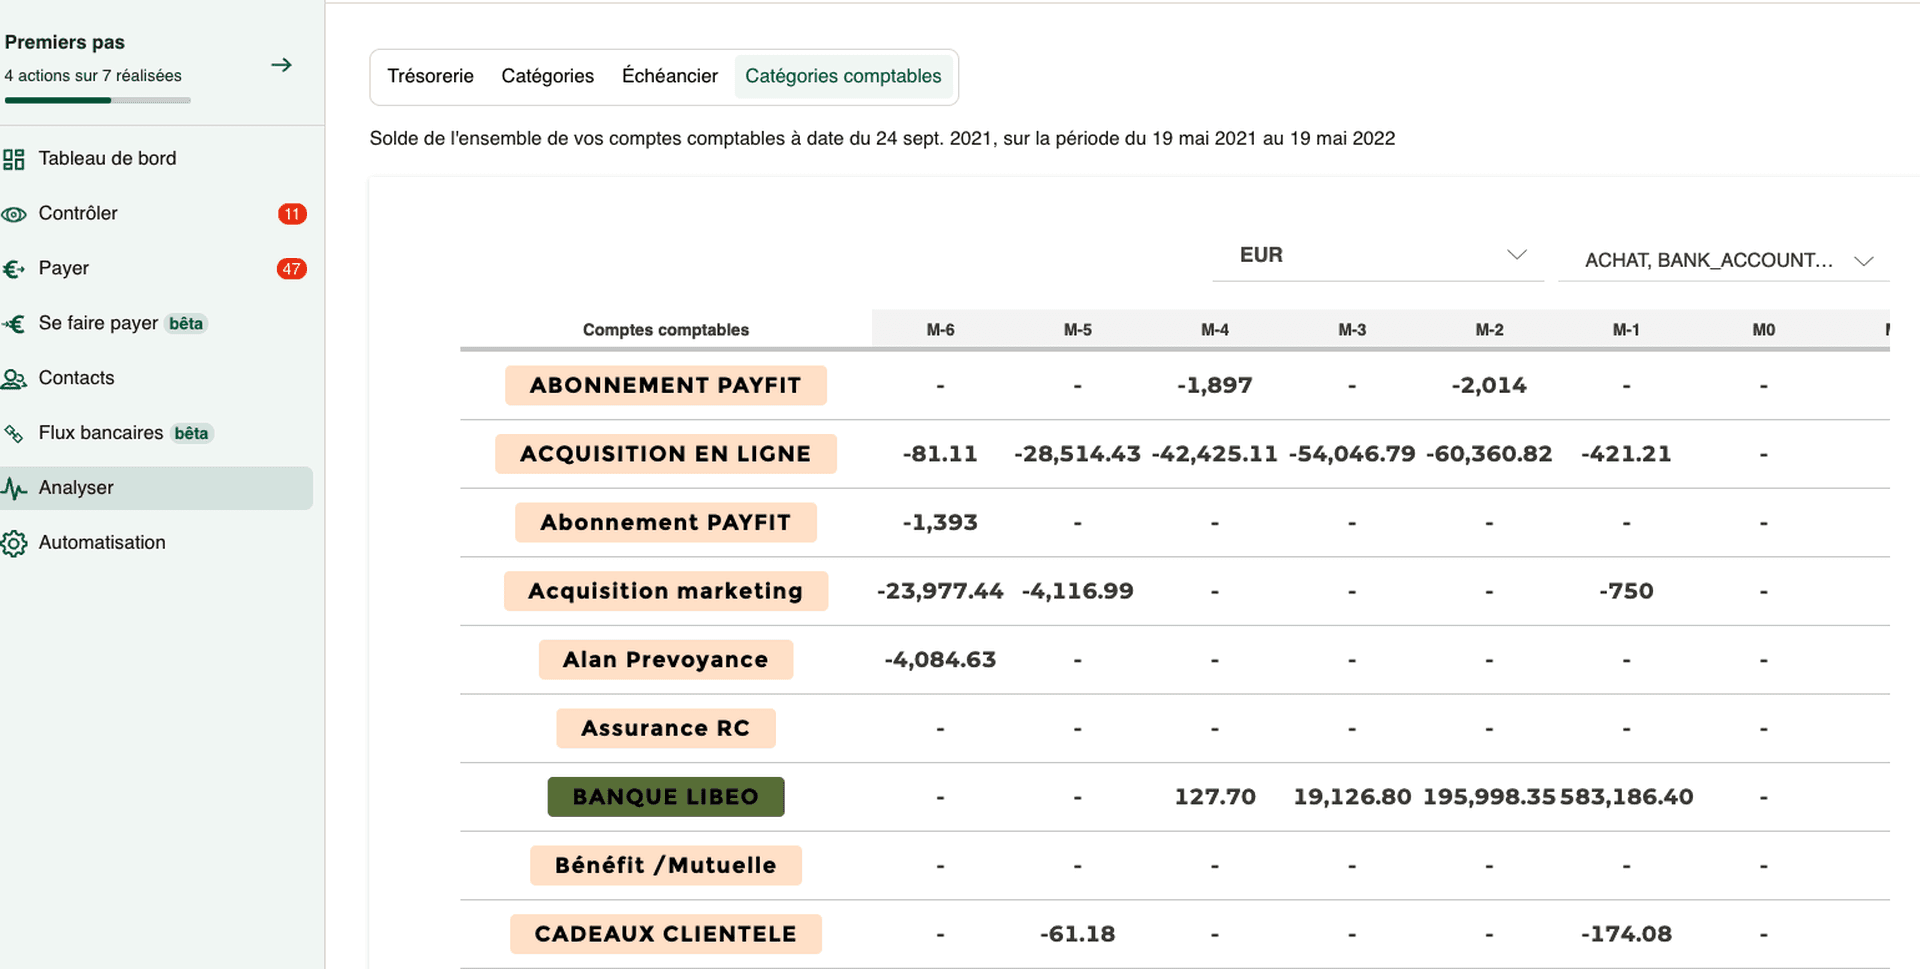Click the M0 column header
This screenshot has height=969, width=1920.
[1763, 330]
